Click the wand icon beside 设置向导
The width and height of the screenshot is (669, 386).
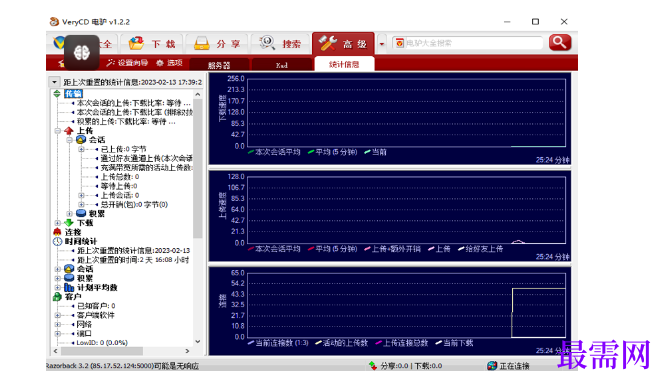111,63
